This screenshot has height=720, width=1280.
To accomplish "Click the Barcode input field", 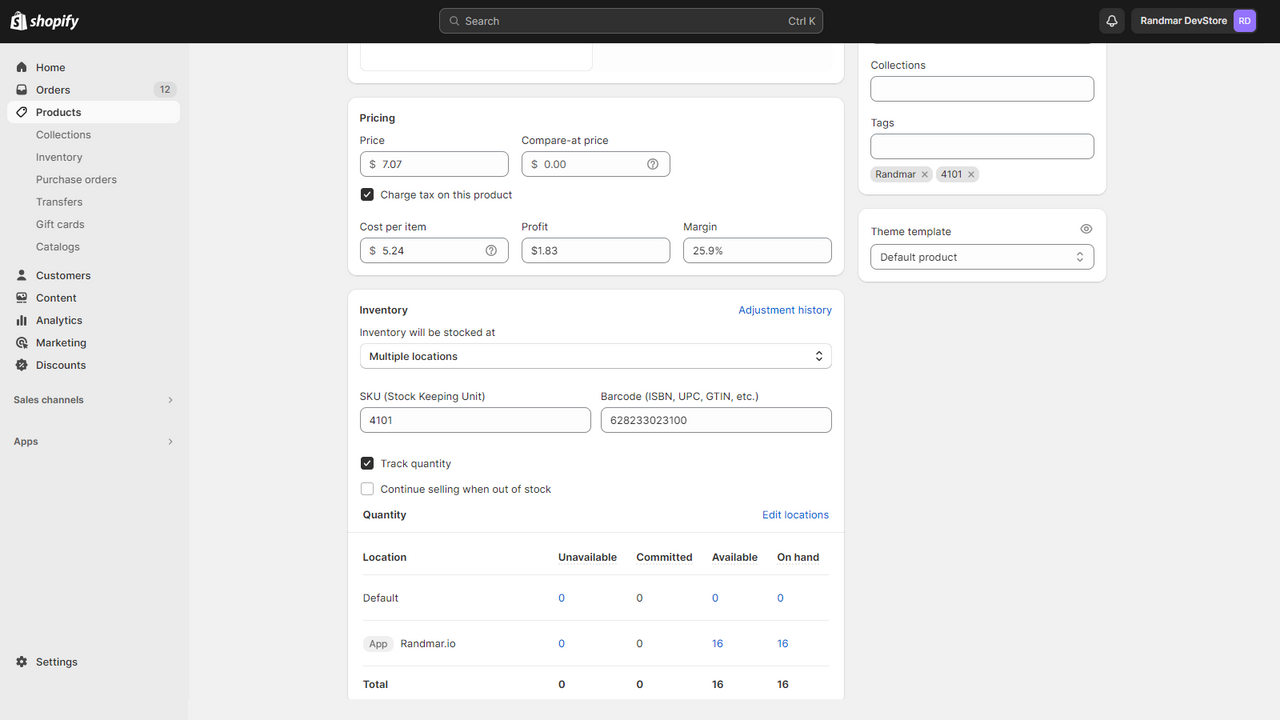I will 716,420.
